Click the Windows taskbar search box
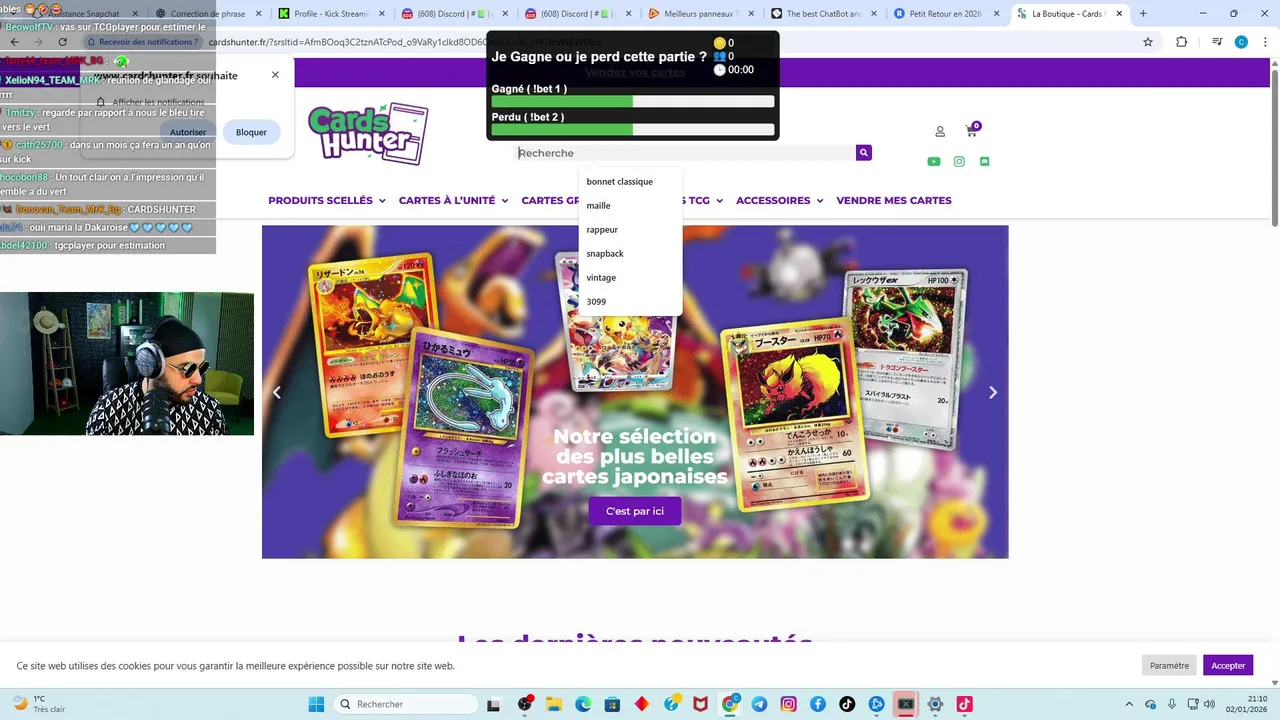The width and height of the screenshot is (1280, 720). point(405,704)
